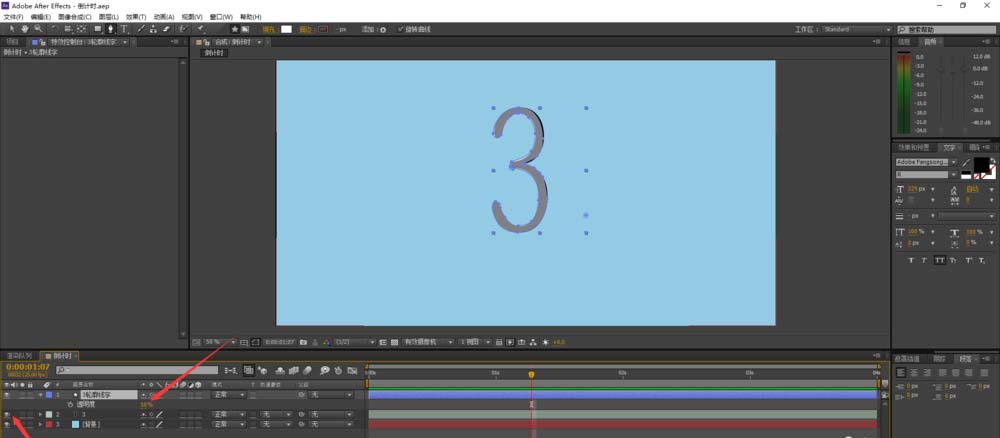Select the Puppet Pin tool
Viewport: 1000px width, 438px height.
pos(201,29)
